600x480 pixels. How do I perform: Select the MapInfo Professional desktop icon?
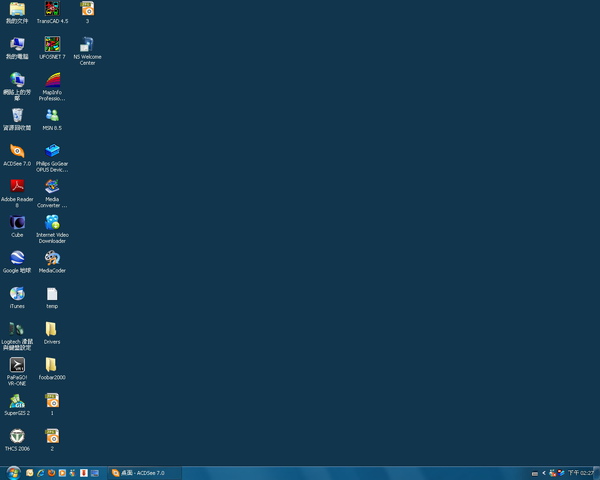(x=52, y=87)
